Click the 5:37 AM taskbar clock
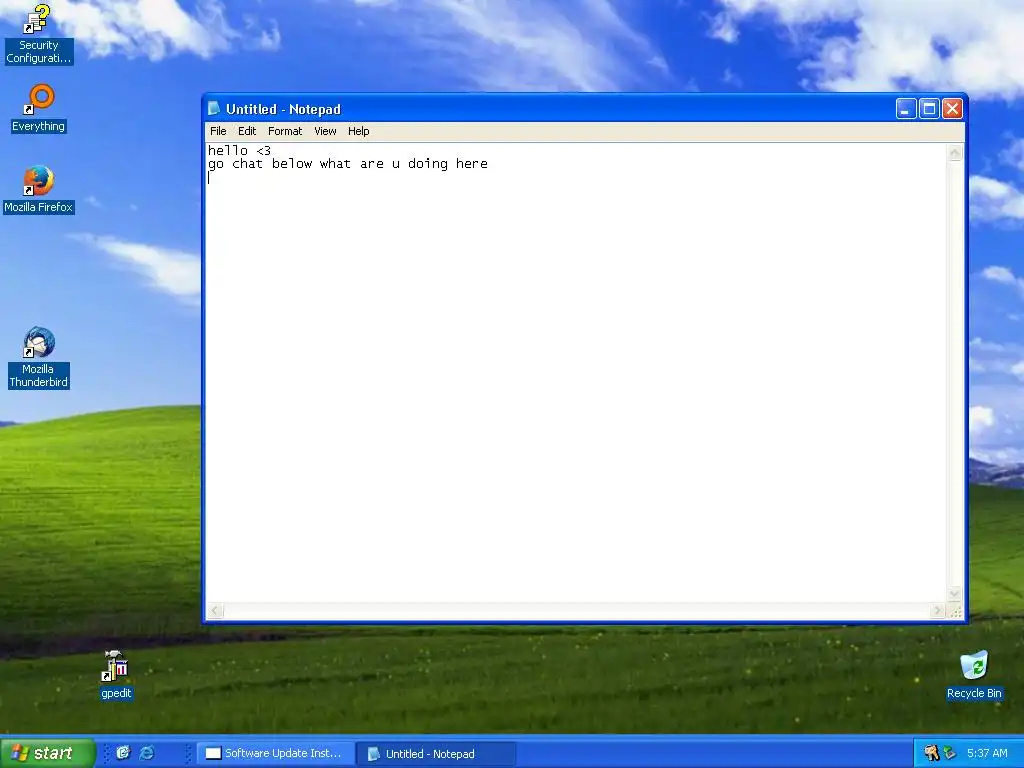The width and height of the screenshot is (1024, 768). [987, 753]
